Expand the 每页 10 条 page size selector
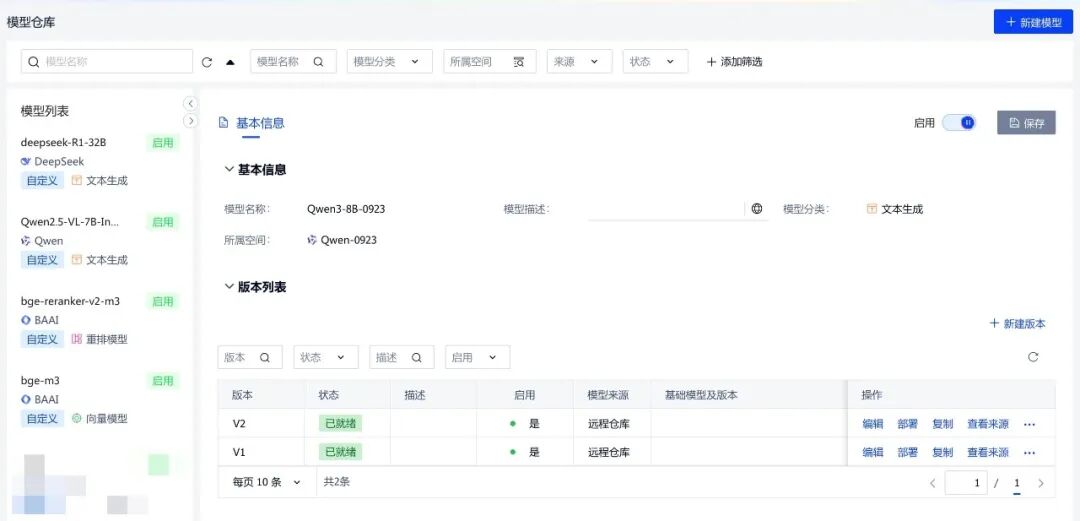This screenshot has height=521, width=1080. [x=266, y=482]
